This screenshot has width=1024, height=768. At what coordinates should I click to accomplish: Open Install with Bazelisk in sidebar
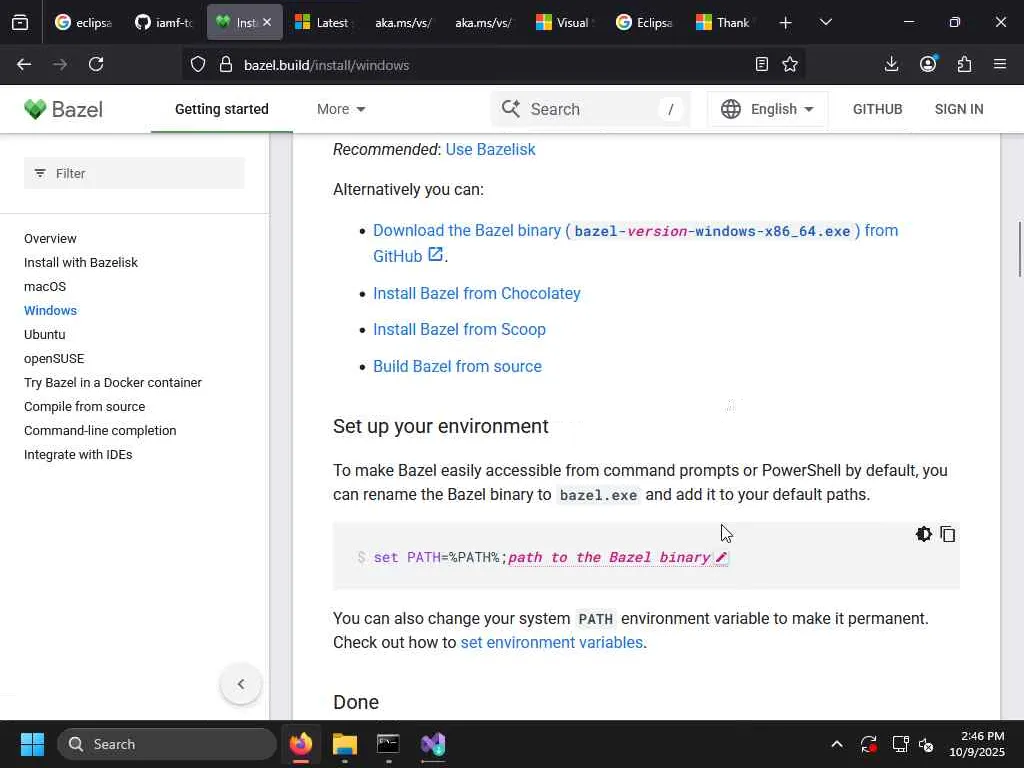(x=81, y=263)
